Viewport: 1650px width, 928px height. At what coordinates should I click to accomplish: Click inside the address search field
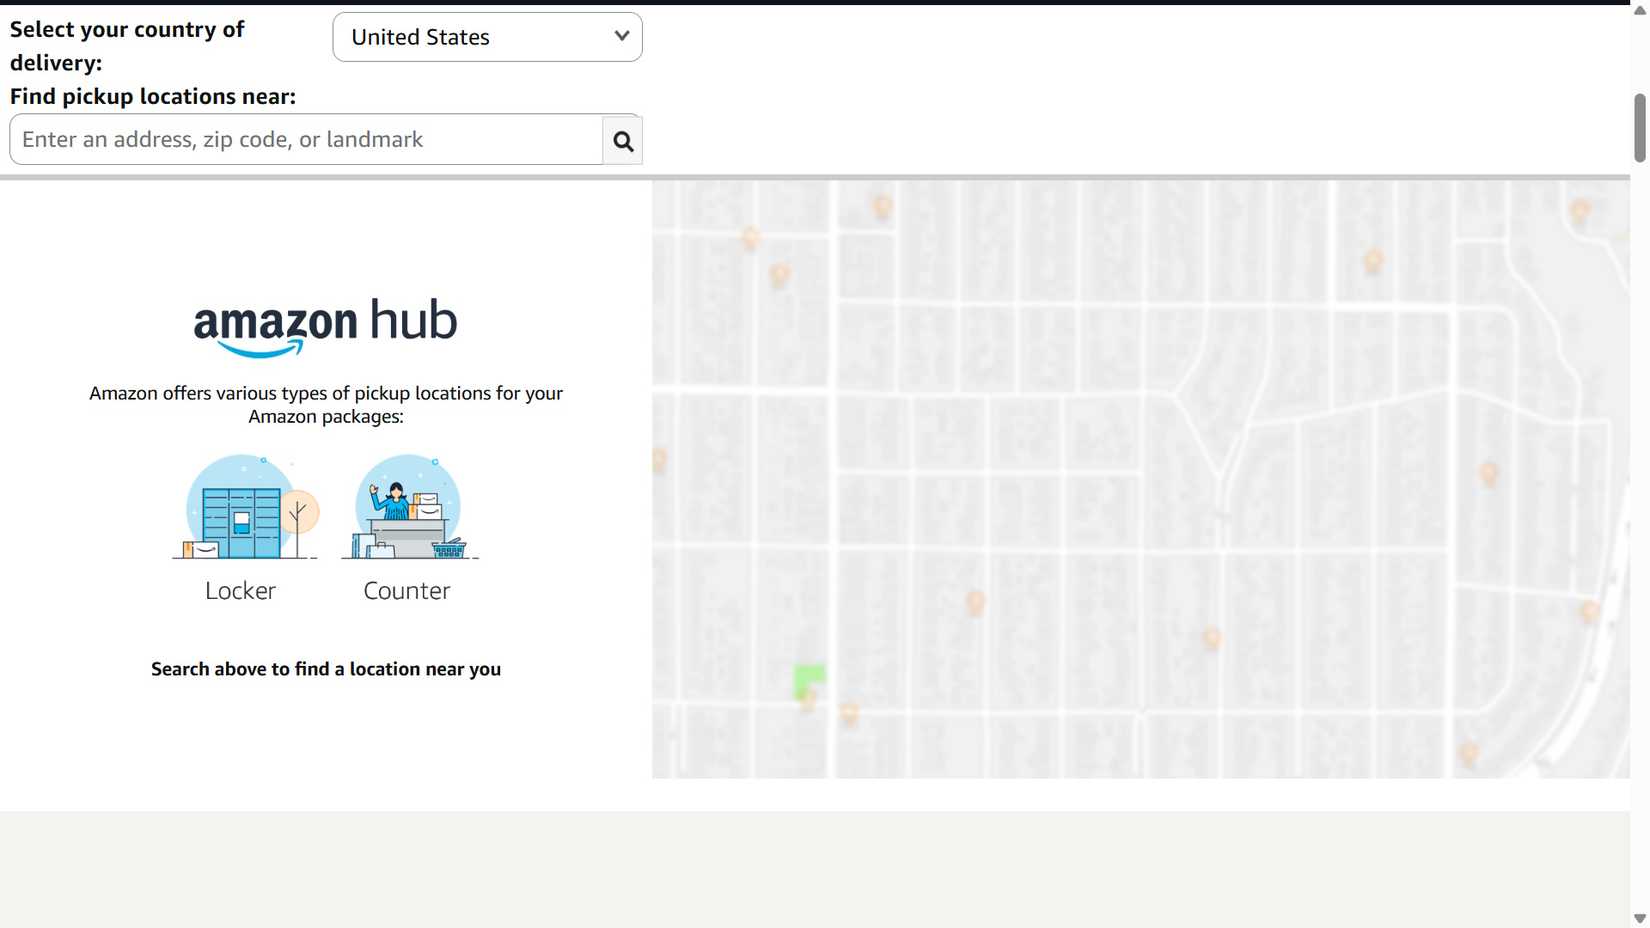300,139
